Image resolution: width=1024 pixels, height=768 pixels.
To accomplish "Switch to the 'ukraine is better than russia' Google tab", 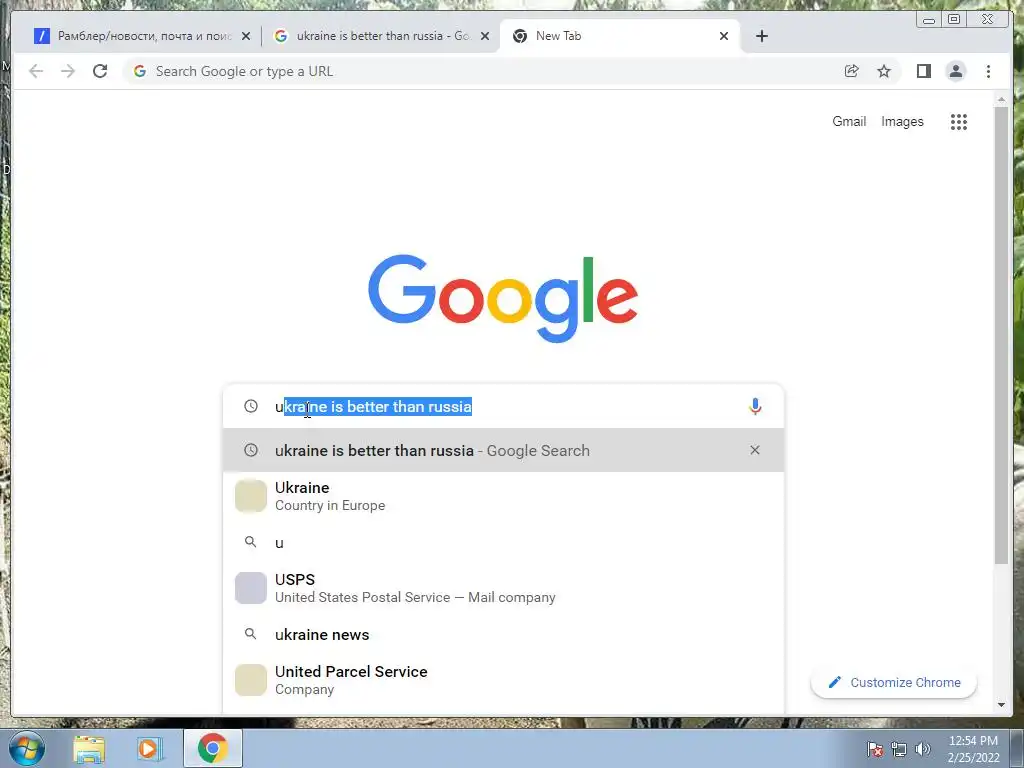I will 381,36.
